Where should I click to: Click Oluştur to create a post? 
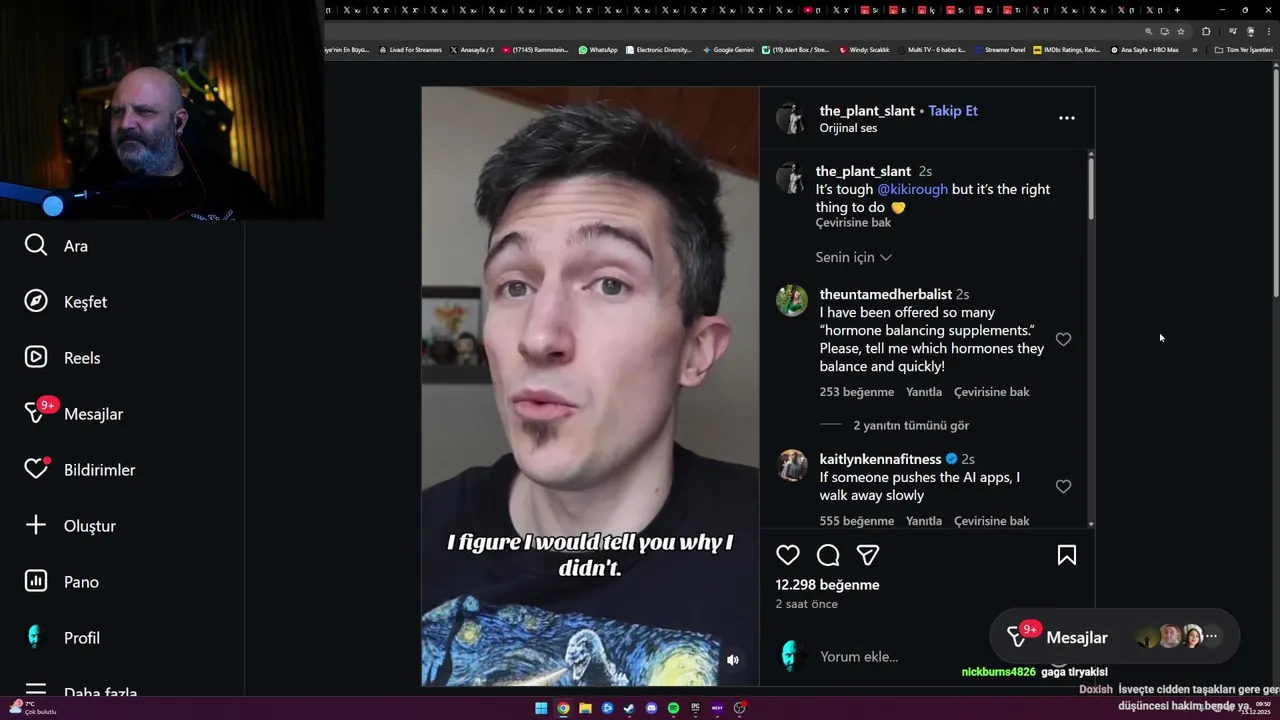pyautogui.click(x=70, y=525)
